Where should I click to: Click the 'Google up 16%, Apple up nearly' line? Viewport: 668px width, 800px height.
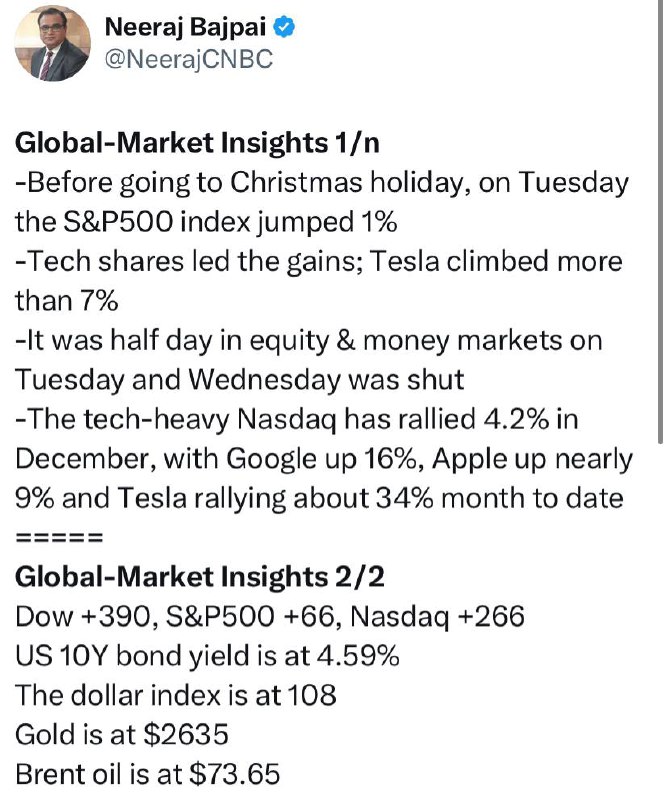pos(324,460)
